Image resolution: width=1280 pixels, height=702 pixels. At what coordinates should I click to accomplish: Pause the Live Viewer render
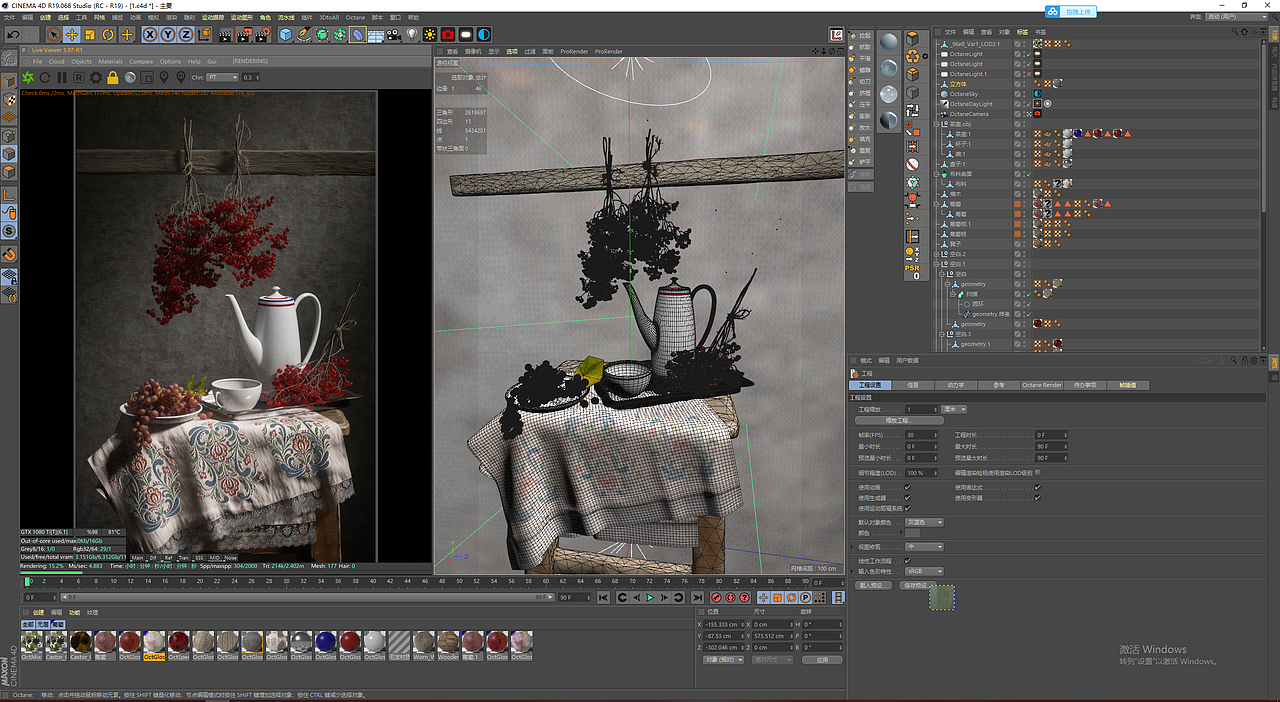(62, 77)
